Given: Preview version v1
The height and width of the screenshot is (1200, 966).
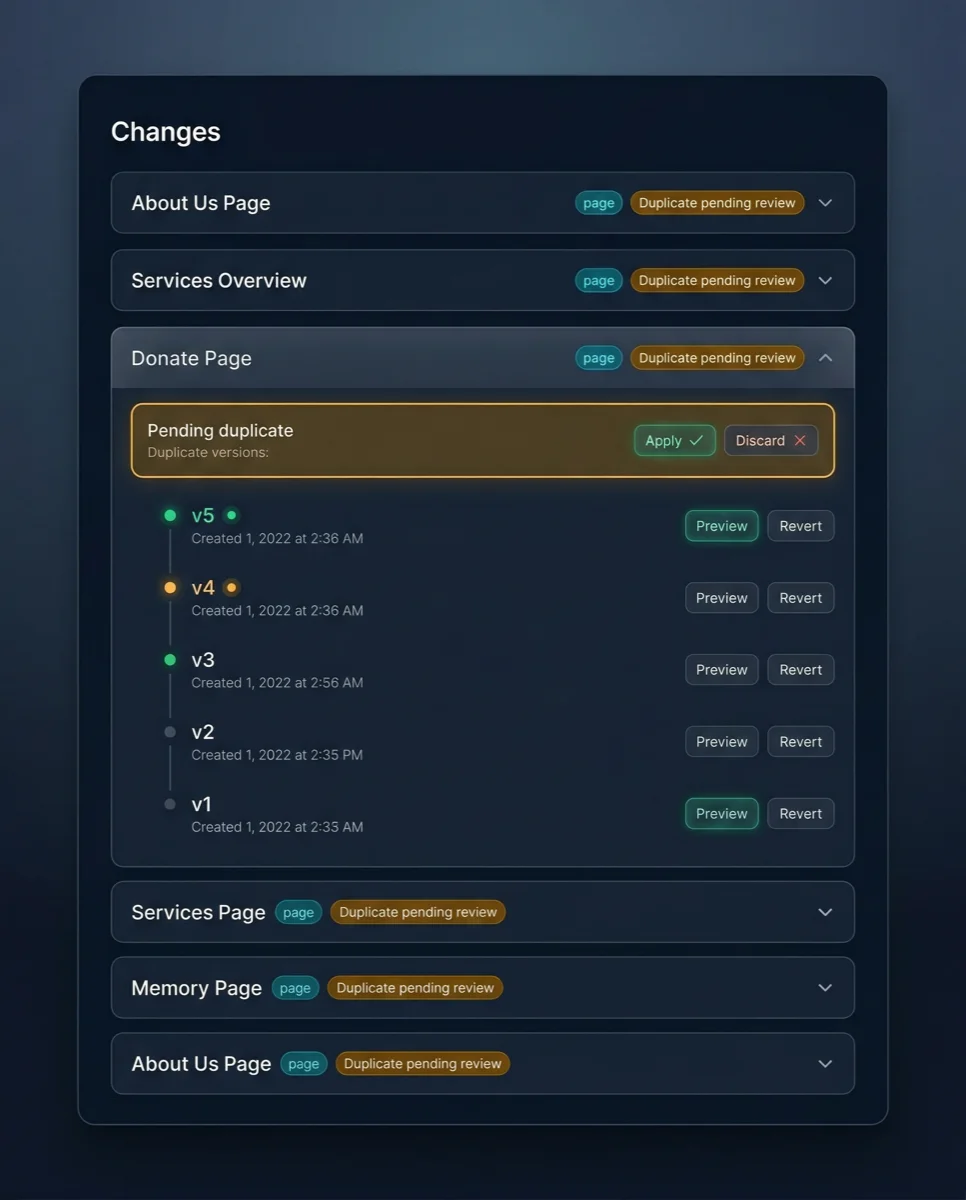Looking at the screenshot, I should pyautogui.click(x=721, y=813).
